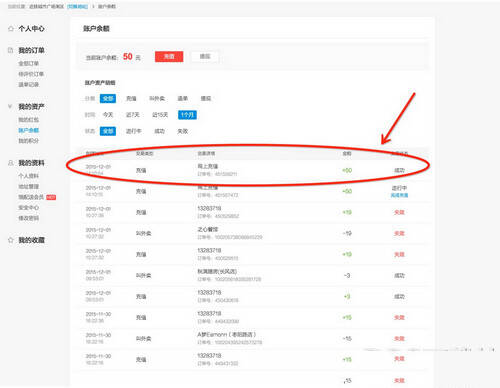Click the red 50 balance amount

tap(128, 57)
